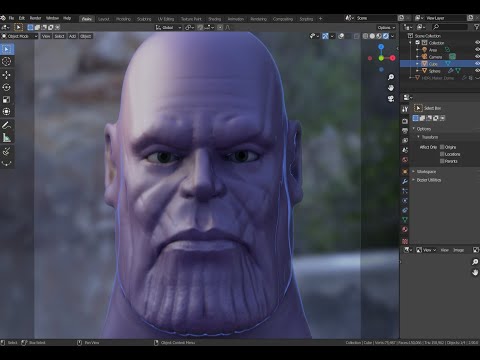This screenshot has width=480, height=360.
Task: Toggle camera view with the camera gizmo icon
Action: (391, 99)
